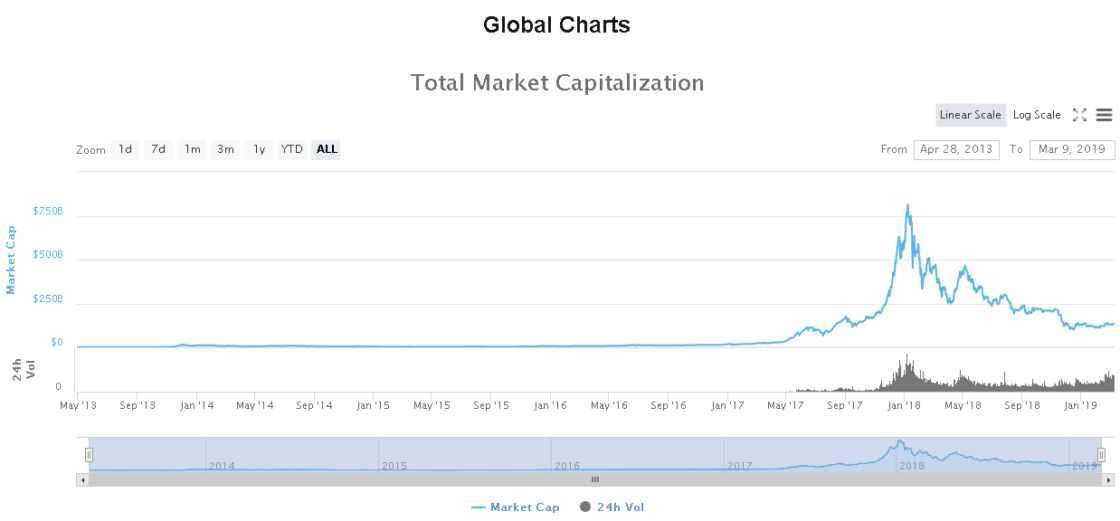Click the scrollbar right arrow
Screen dimensions: 1120x521
pos(1107,480)
